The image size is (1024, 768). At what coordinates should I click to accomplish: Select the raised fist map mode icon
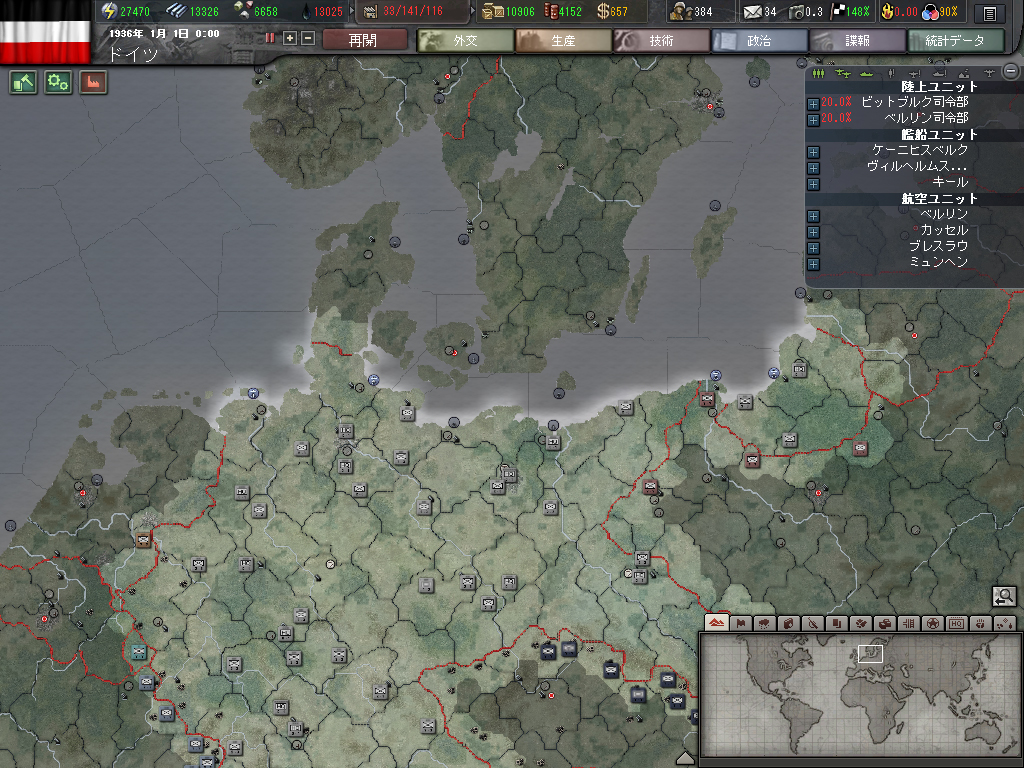[x=981, y=623]
